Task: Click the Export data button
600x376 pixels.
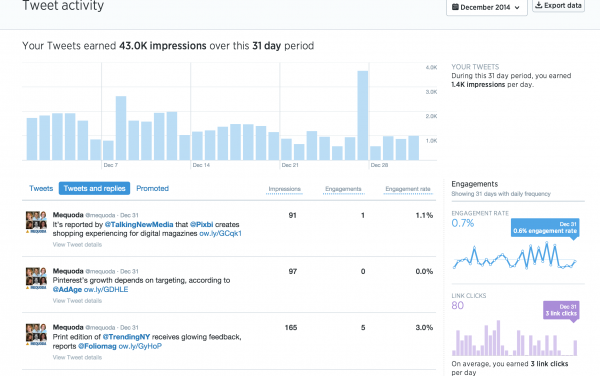Action: (558, 5)
